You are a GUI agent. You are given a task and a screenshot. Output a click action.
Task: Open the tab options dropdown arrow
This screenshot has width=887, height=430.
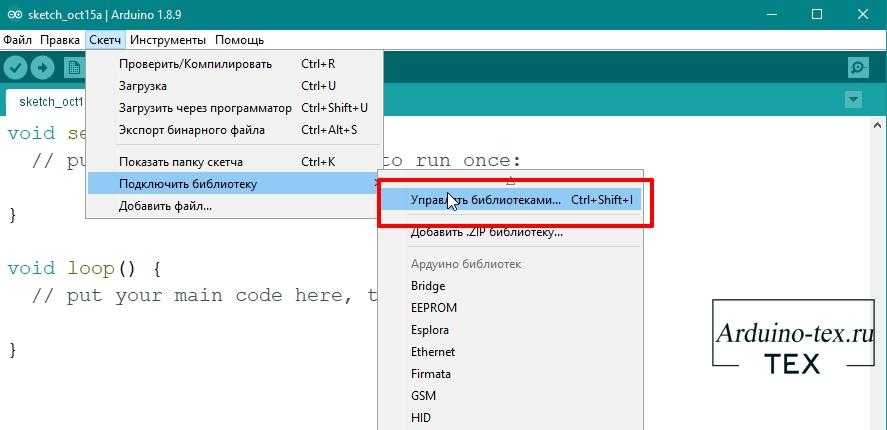tap(853, 99)
